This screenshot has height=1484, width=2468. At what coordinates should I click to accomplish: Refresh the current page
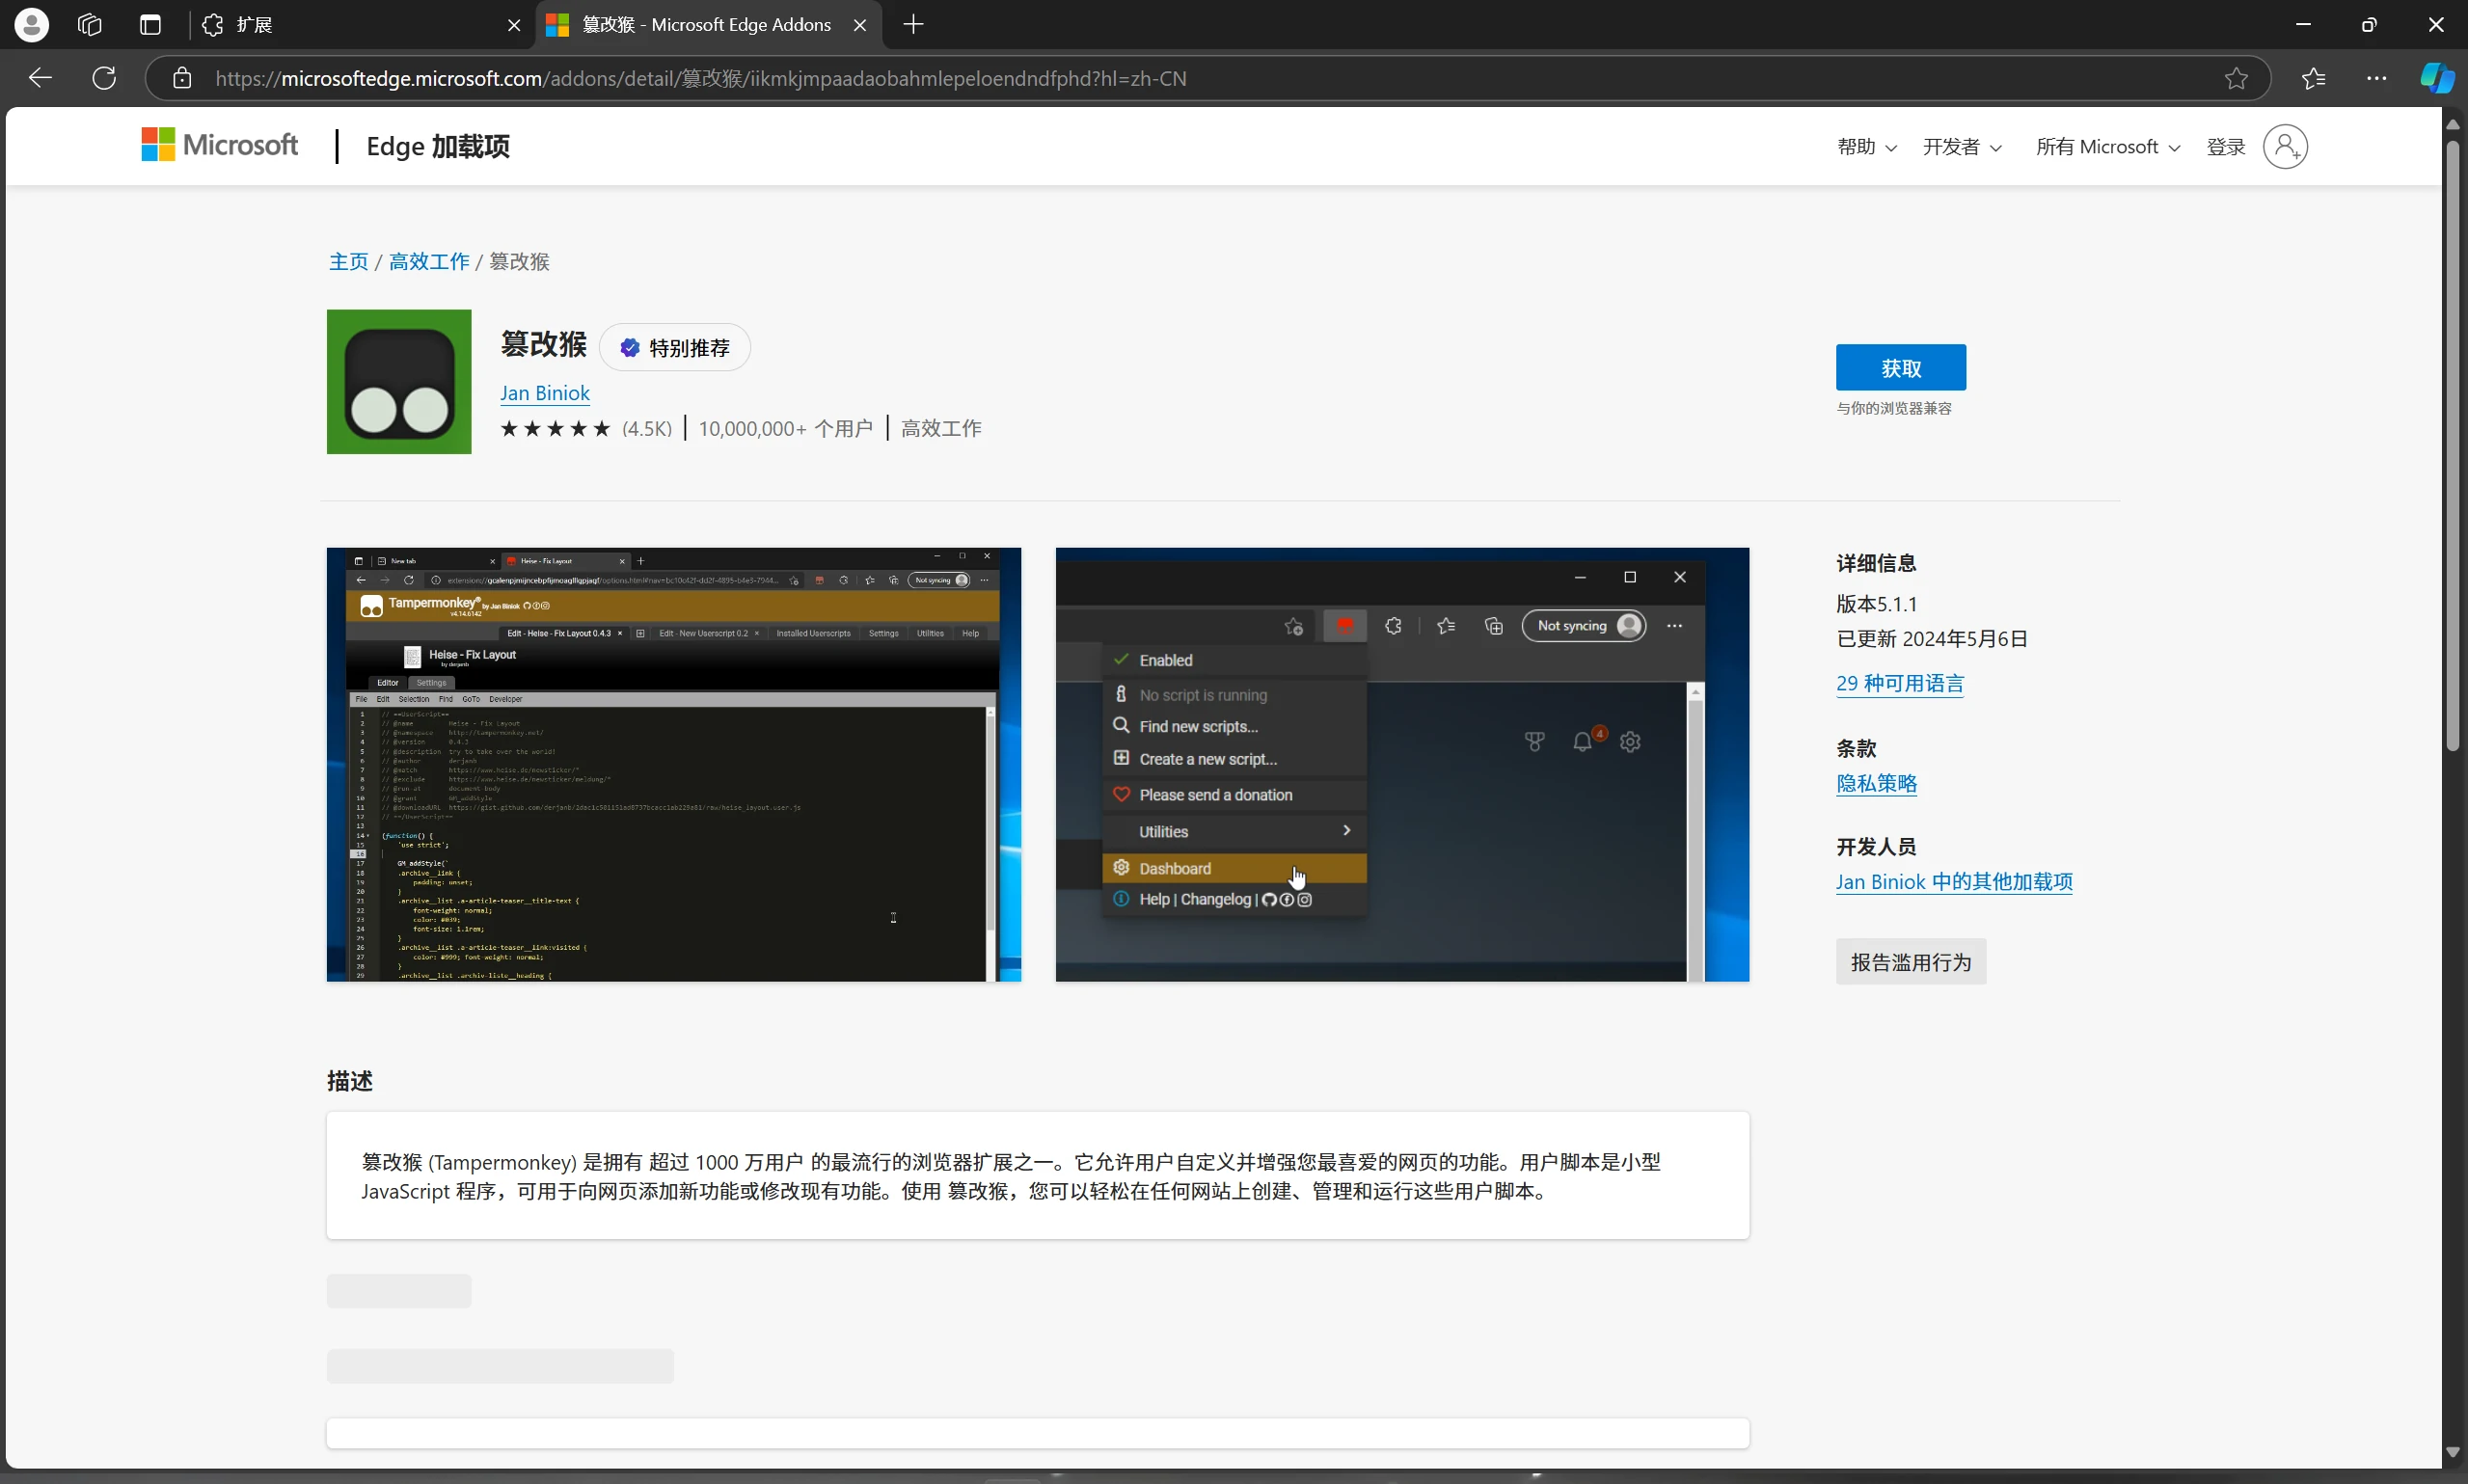(104, 78)
